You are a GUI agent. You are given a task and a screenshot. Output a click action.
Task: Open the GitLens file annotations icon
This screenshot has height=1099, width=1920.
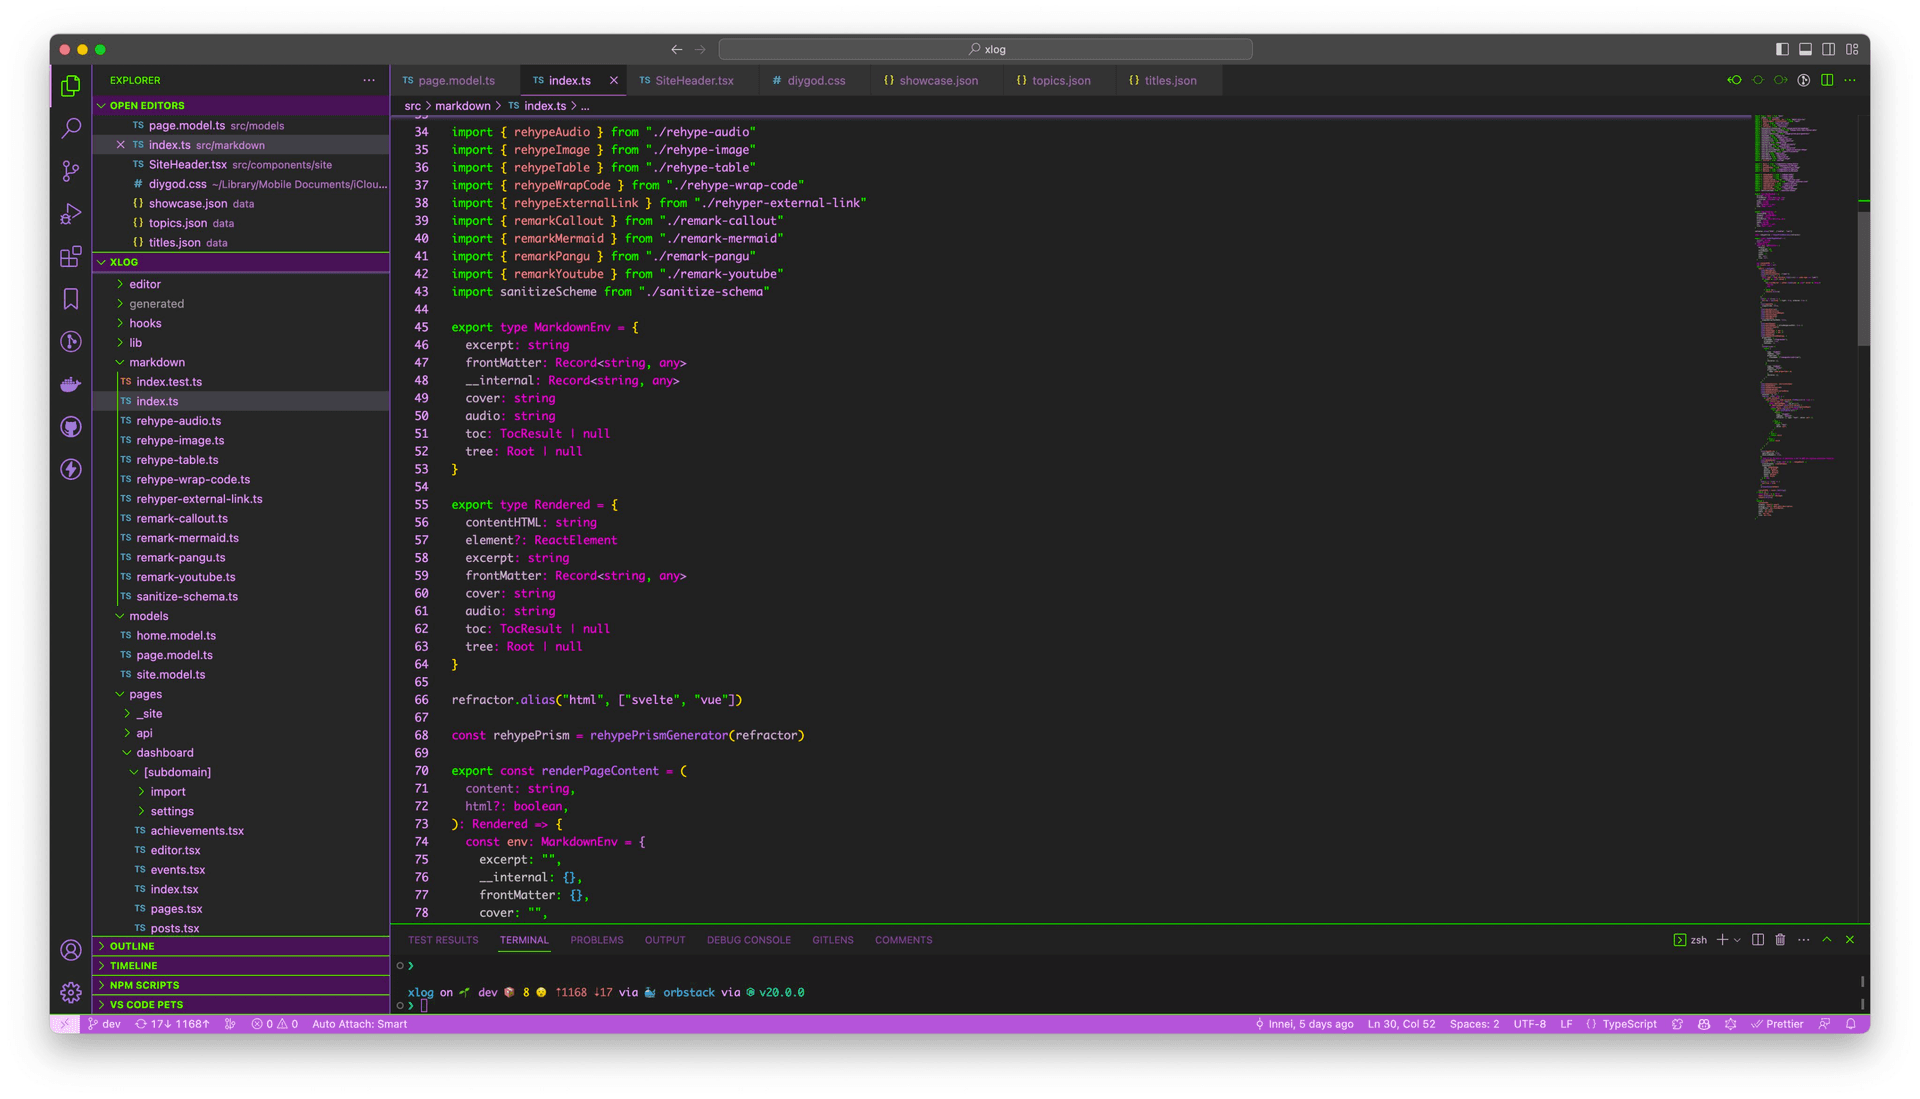pos(1804,80)
